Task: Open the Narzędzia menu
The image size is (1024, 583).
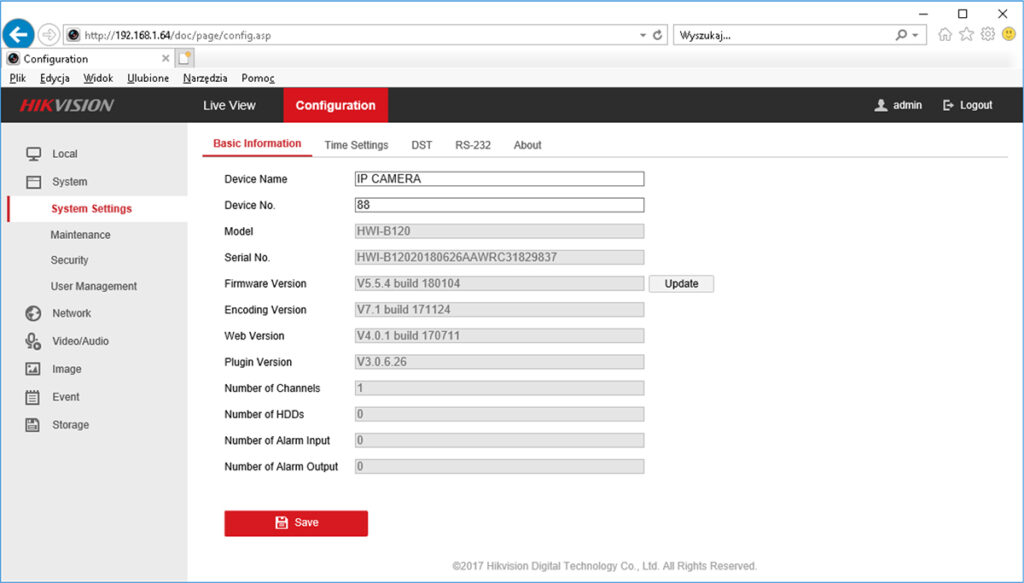Action: [x=204, y=77]
